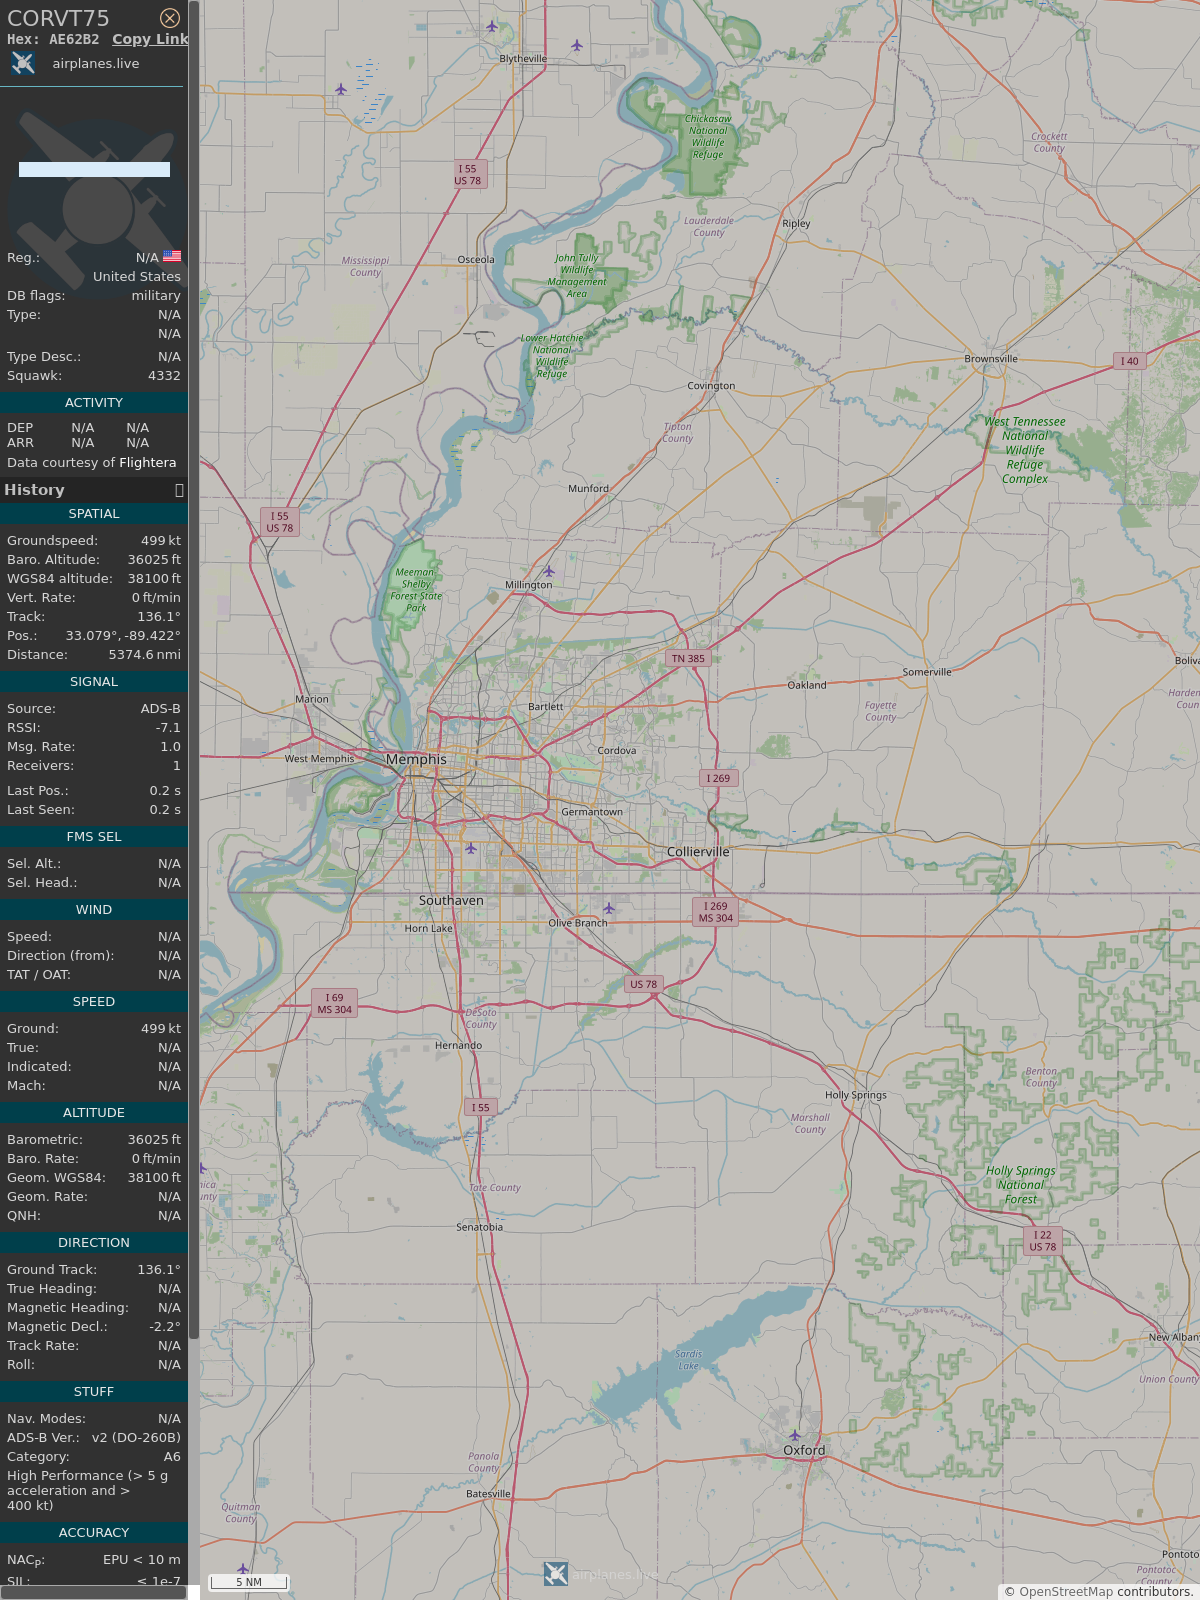The width and height of the screenshot is (1200, 1600).
Task: Click the Covington town label
Action: pyautogui.click(x=711, y=386)
